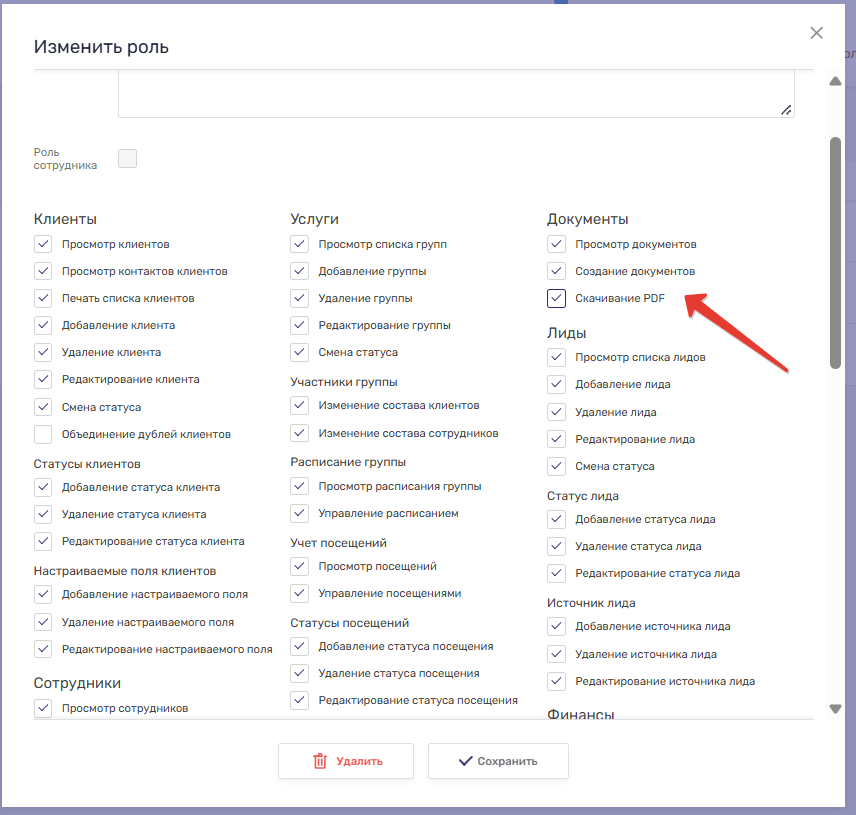Uncheck Просмотр клиентов
This screenshot has height=815, width=856.
pyautogui.click(x=43, y=244)
